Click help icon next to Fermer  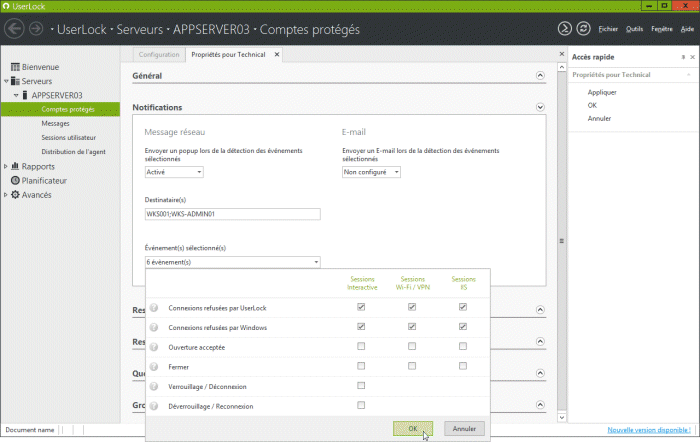pyautogui.click(x=154, y=367)
